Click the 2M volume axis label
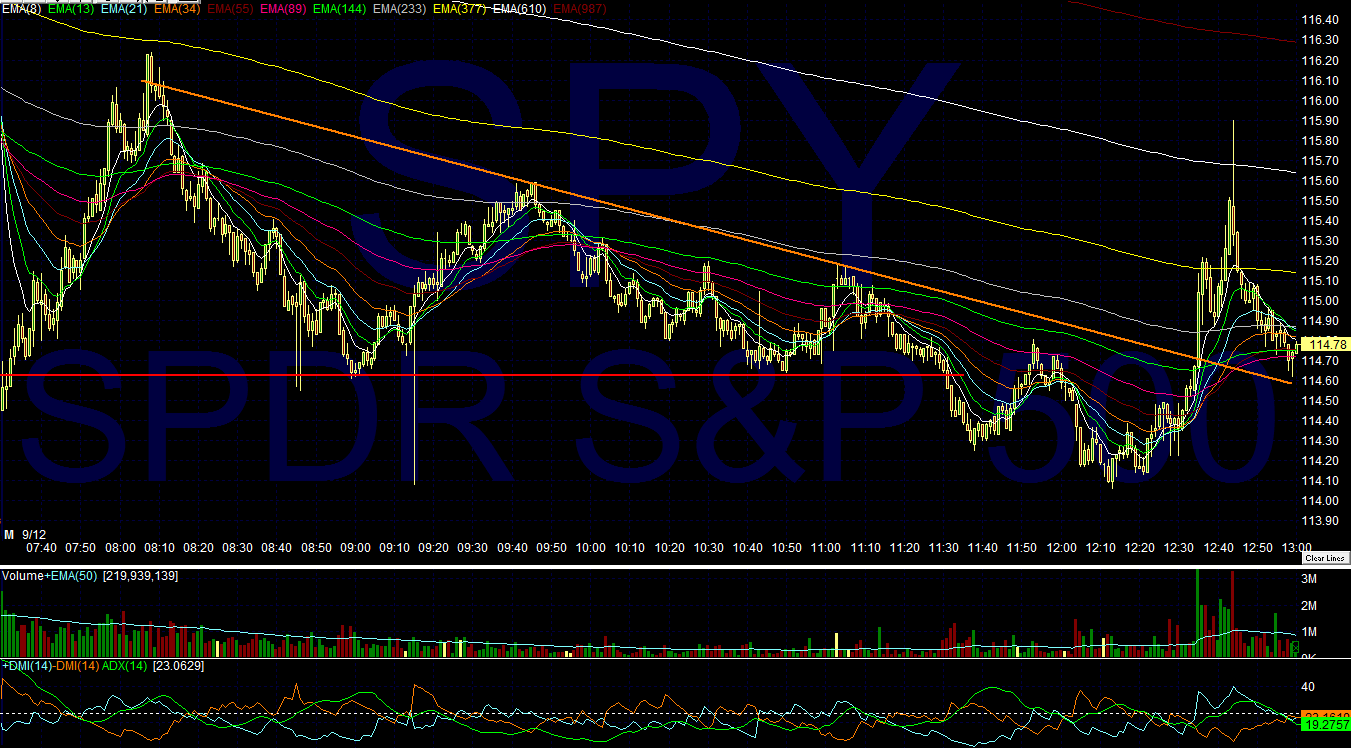Viewport: 1351px width, 748px height. pyautogui.click(x=1308, y=606)
